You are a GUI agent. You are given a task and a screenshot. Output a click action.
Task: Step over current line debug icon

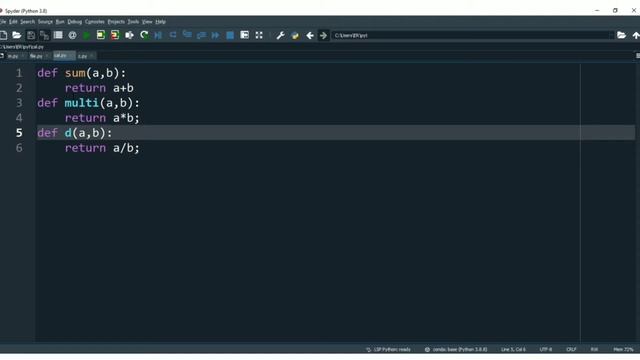(x=173, y=36)
